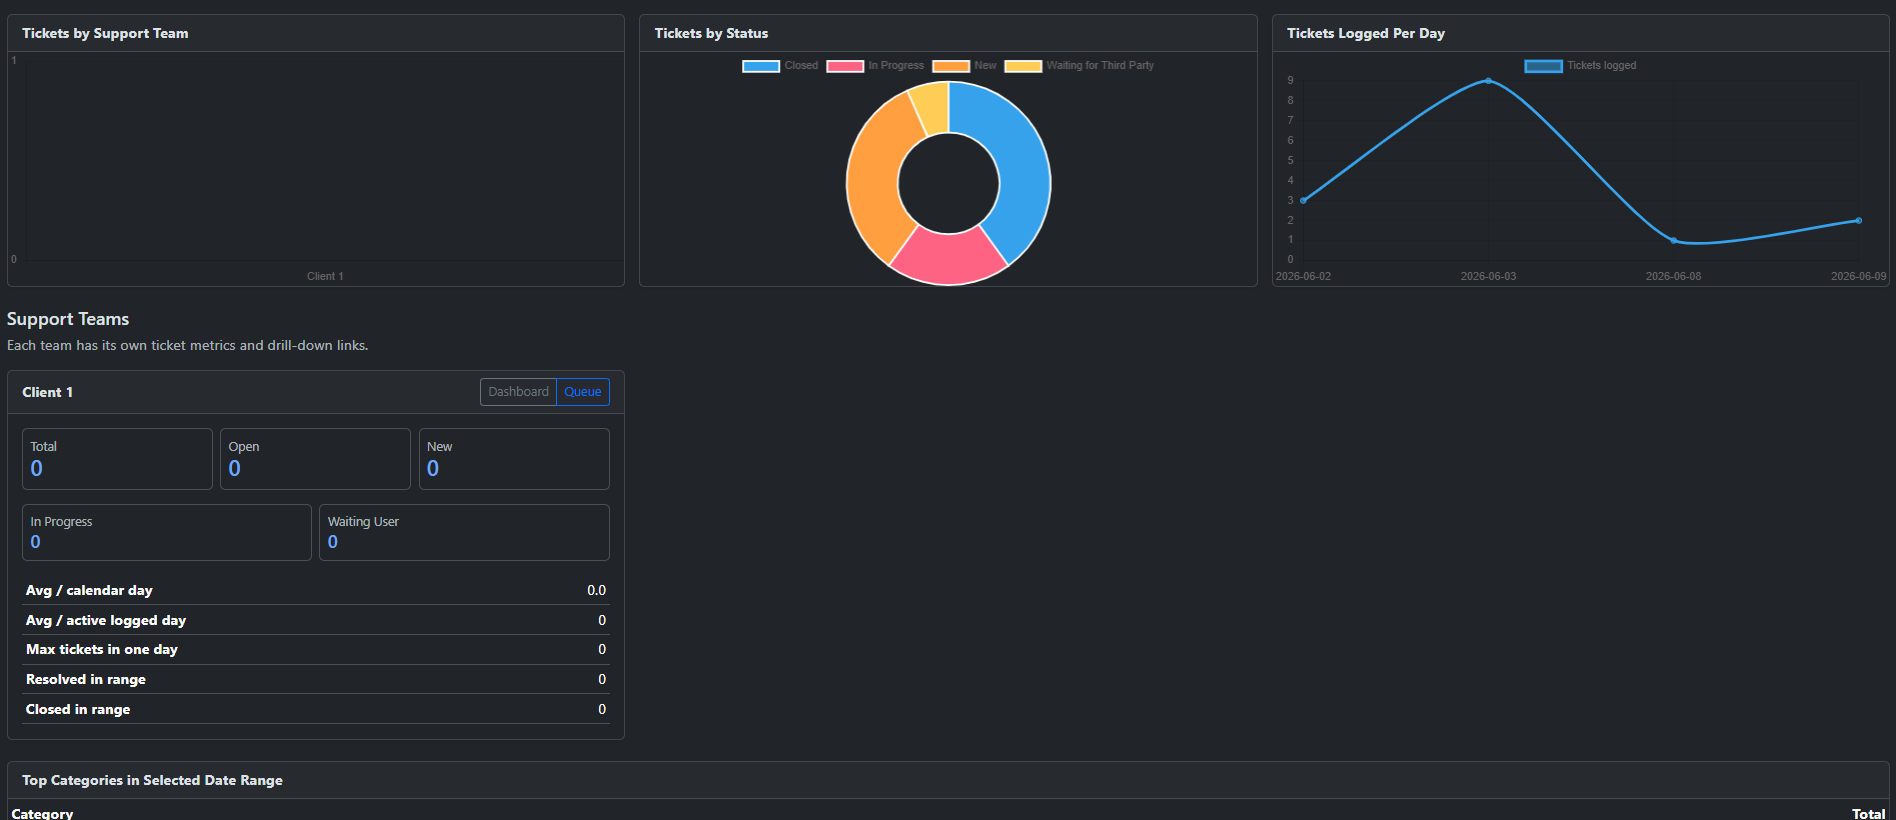This screenshot has width=1896, height=820.
Task: Click the pink In Progress donut segment
Action: pos(948,258)
